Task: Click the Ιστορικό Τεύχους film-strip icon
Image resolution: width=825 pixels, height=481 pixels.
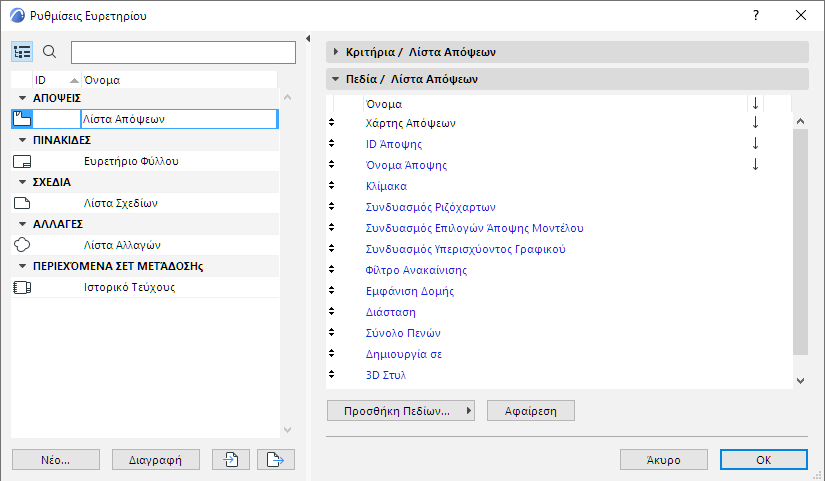Action: pyautogui.click(x=22, y=287)
